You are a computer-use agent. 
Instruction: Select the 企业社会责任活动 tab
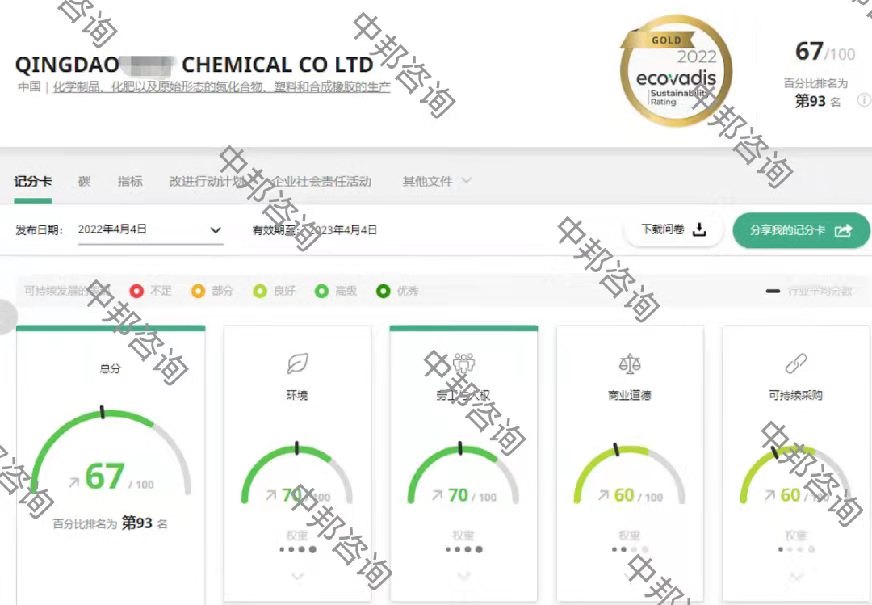(321, 181)
